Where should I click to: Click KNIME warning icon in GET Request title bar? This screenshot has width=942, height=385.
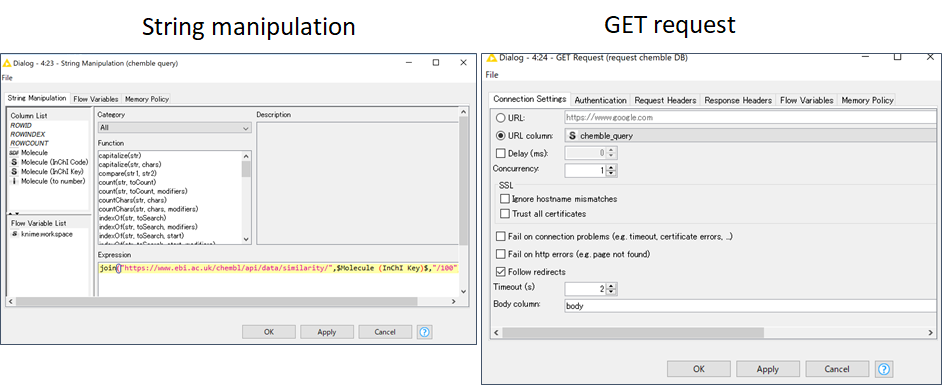point(491,58)
